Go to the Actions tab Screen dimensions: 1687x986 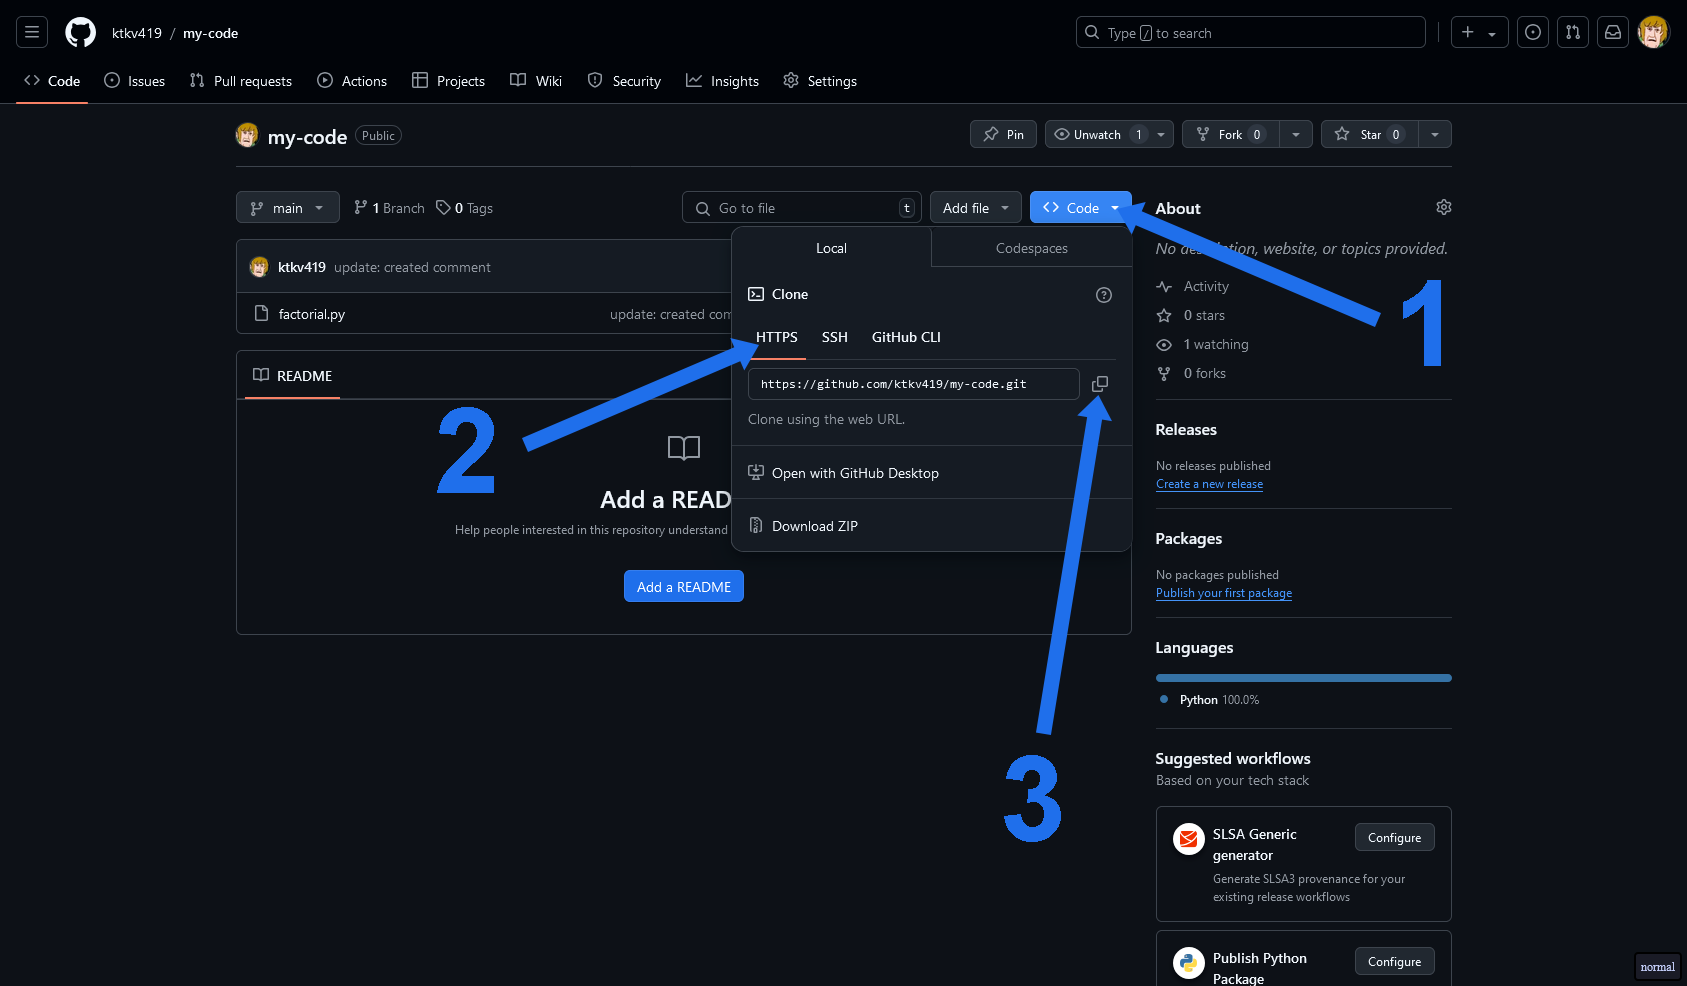352,81
